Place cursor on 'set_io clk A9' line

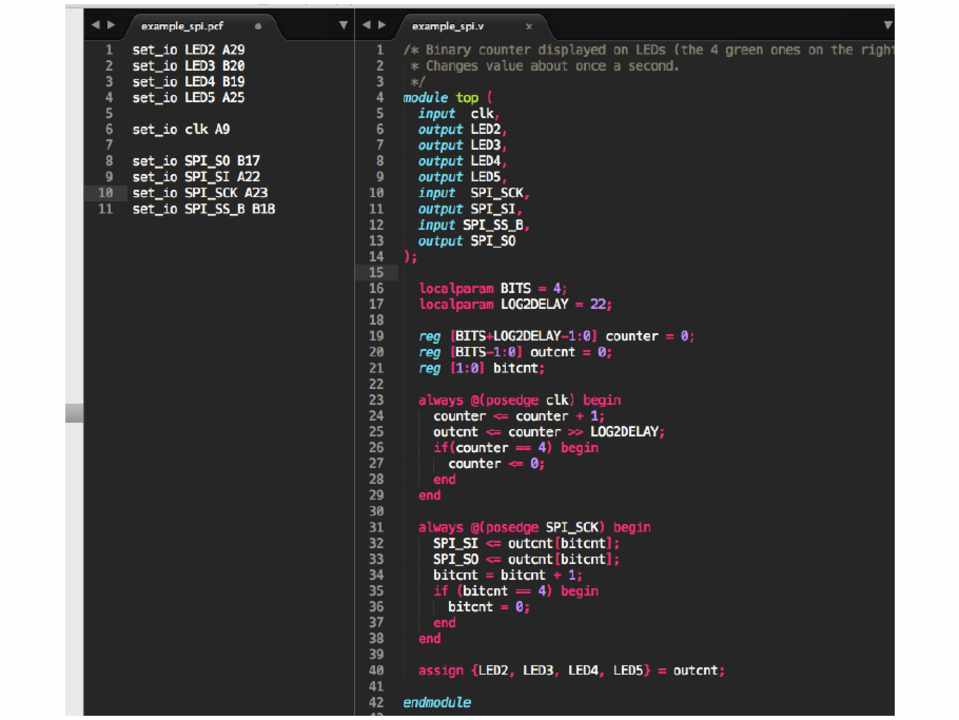[x=184, y=129]
